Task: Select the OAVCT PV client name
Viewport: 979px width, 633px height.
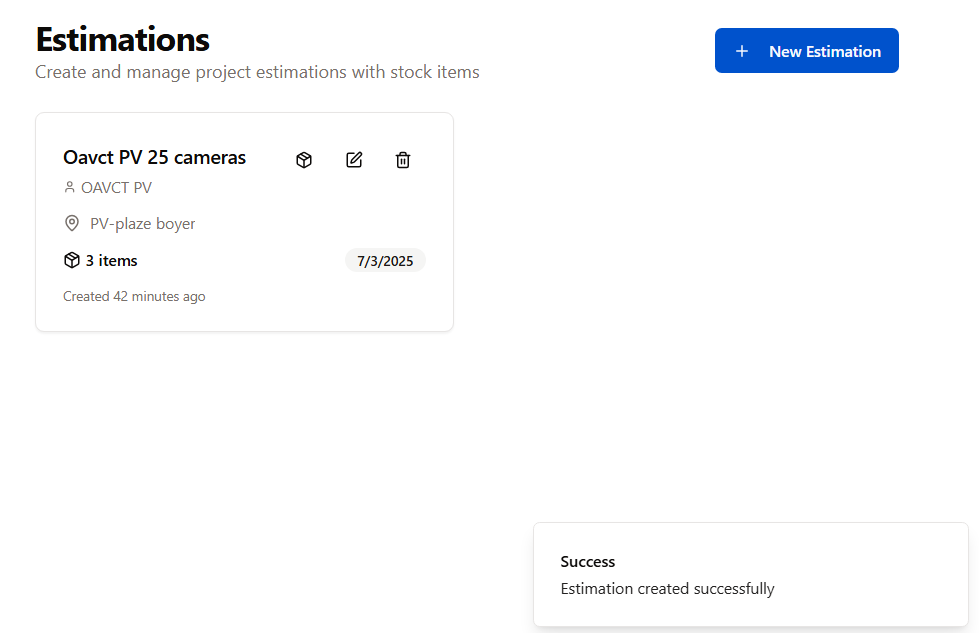Action: (x=116, y=187)
